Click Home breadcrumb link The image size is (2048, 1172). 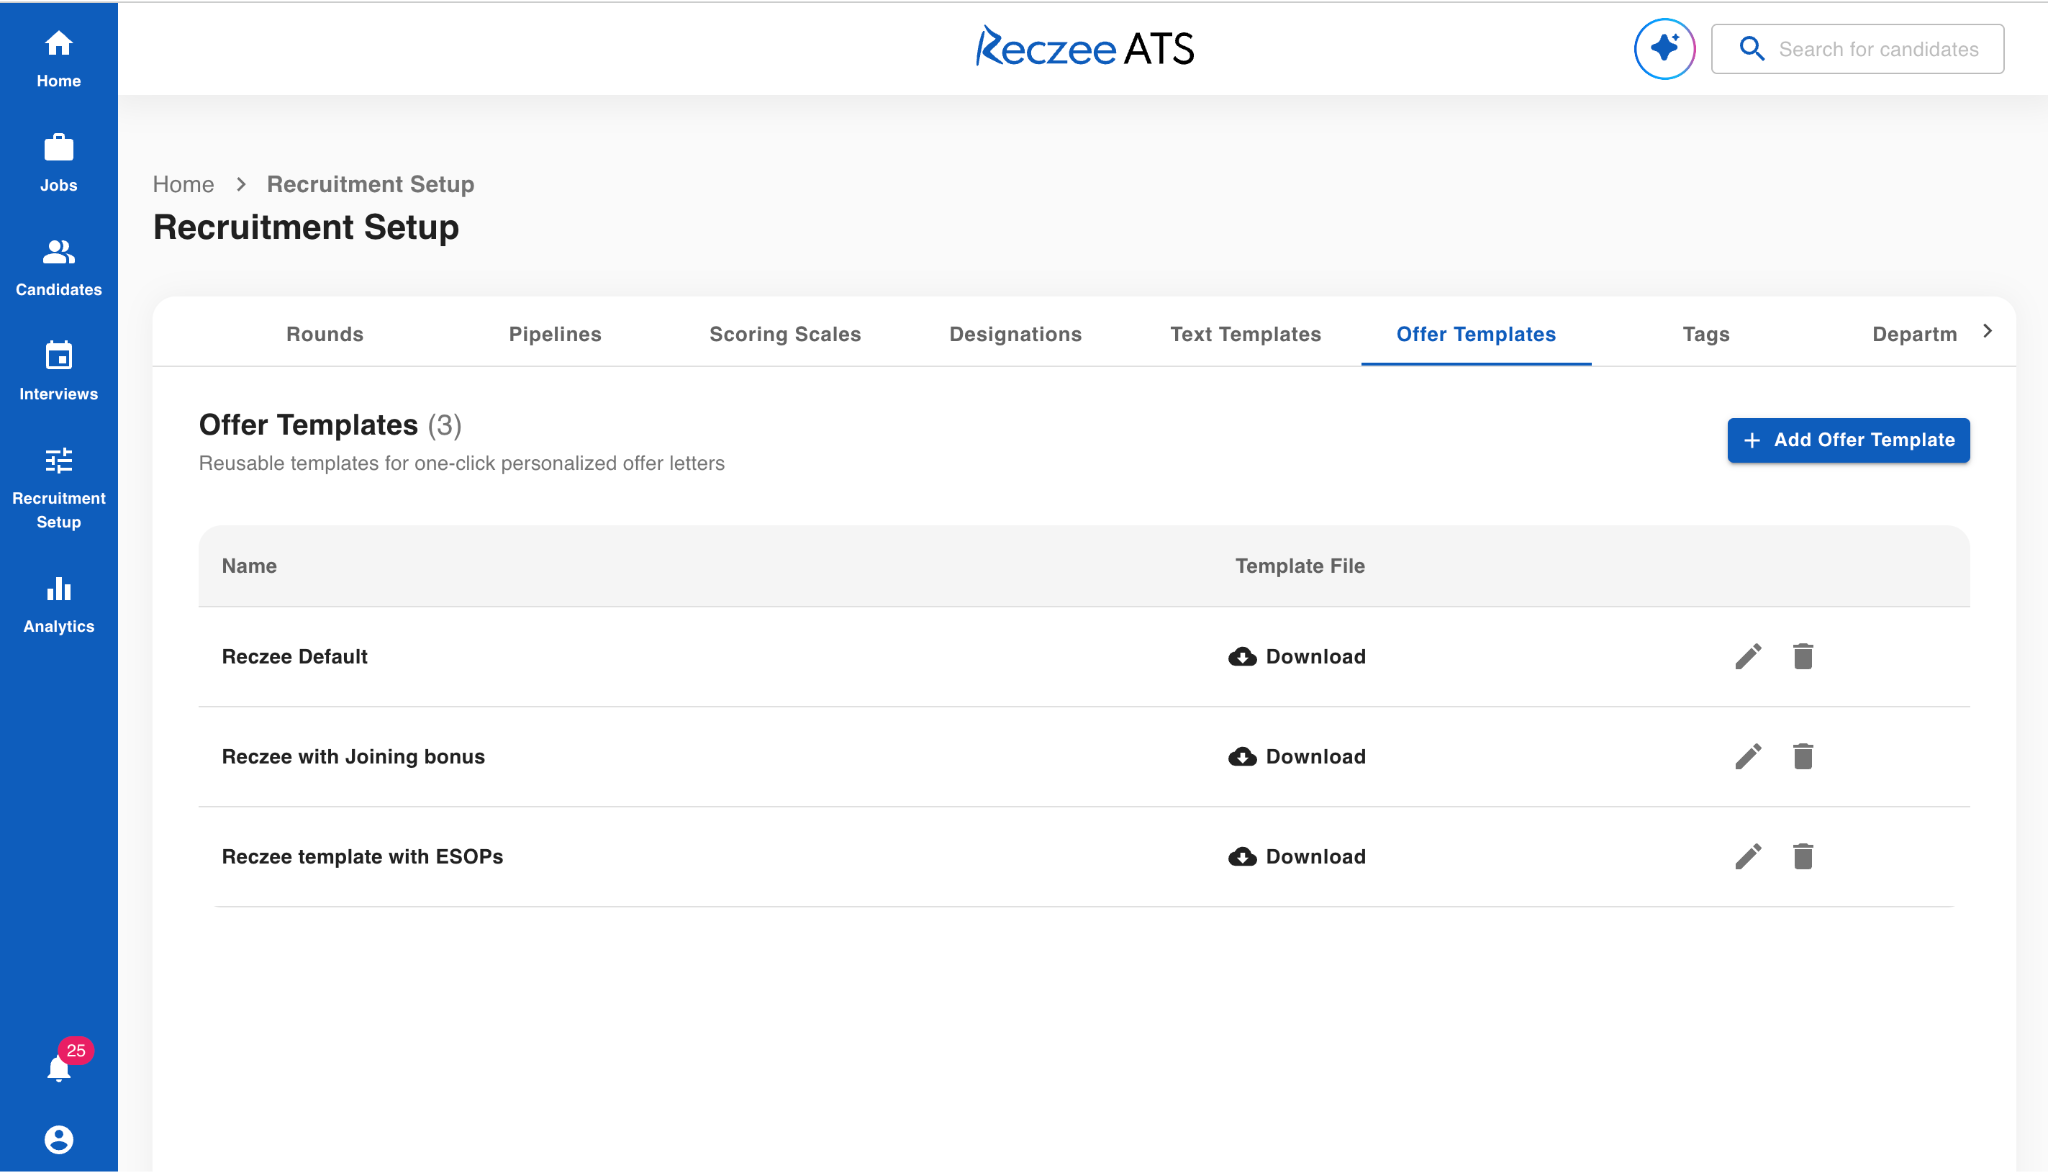pos(183,184)
